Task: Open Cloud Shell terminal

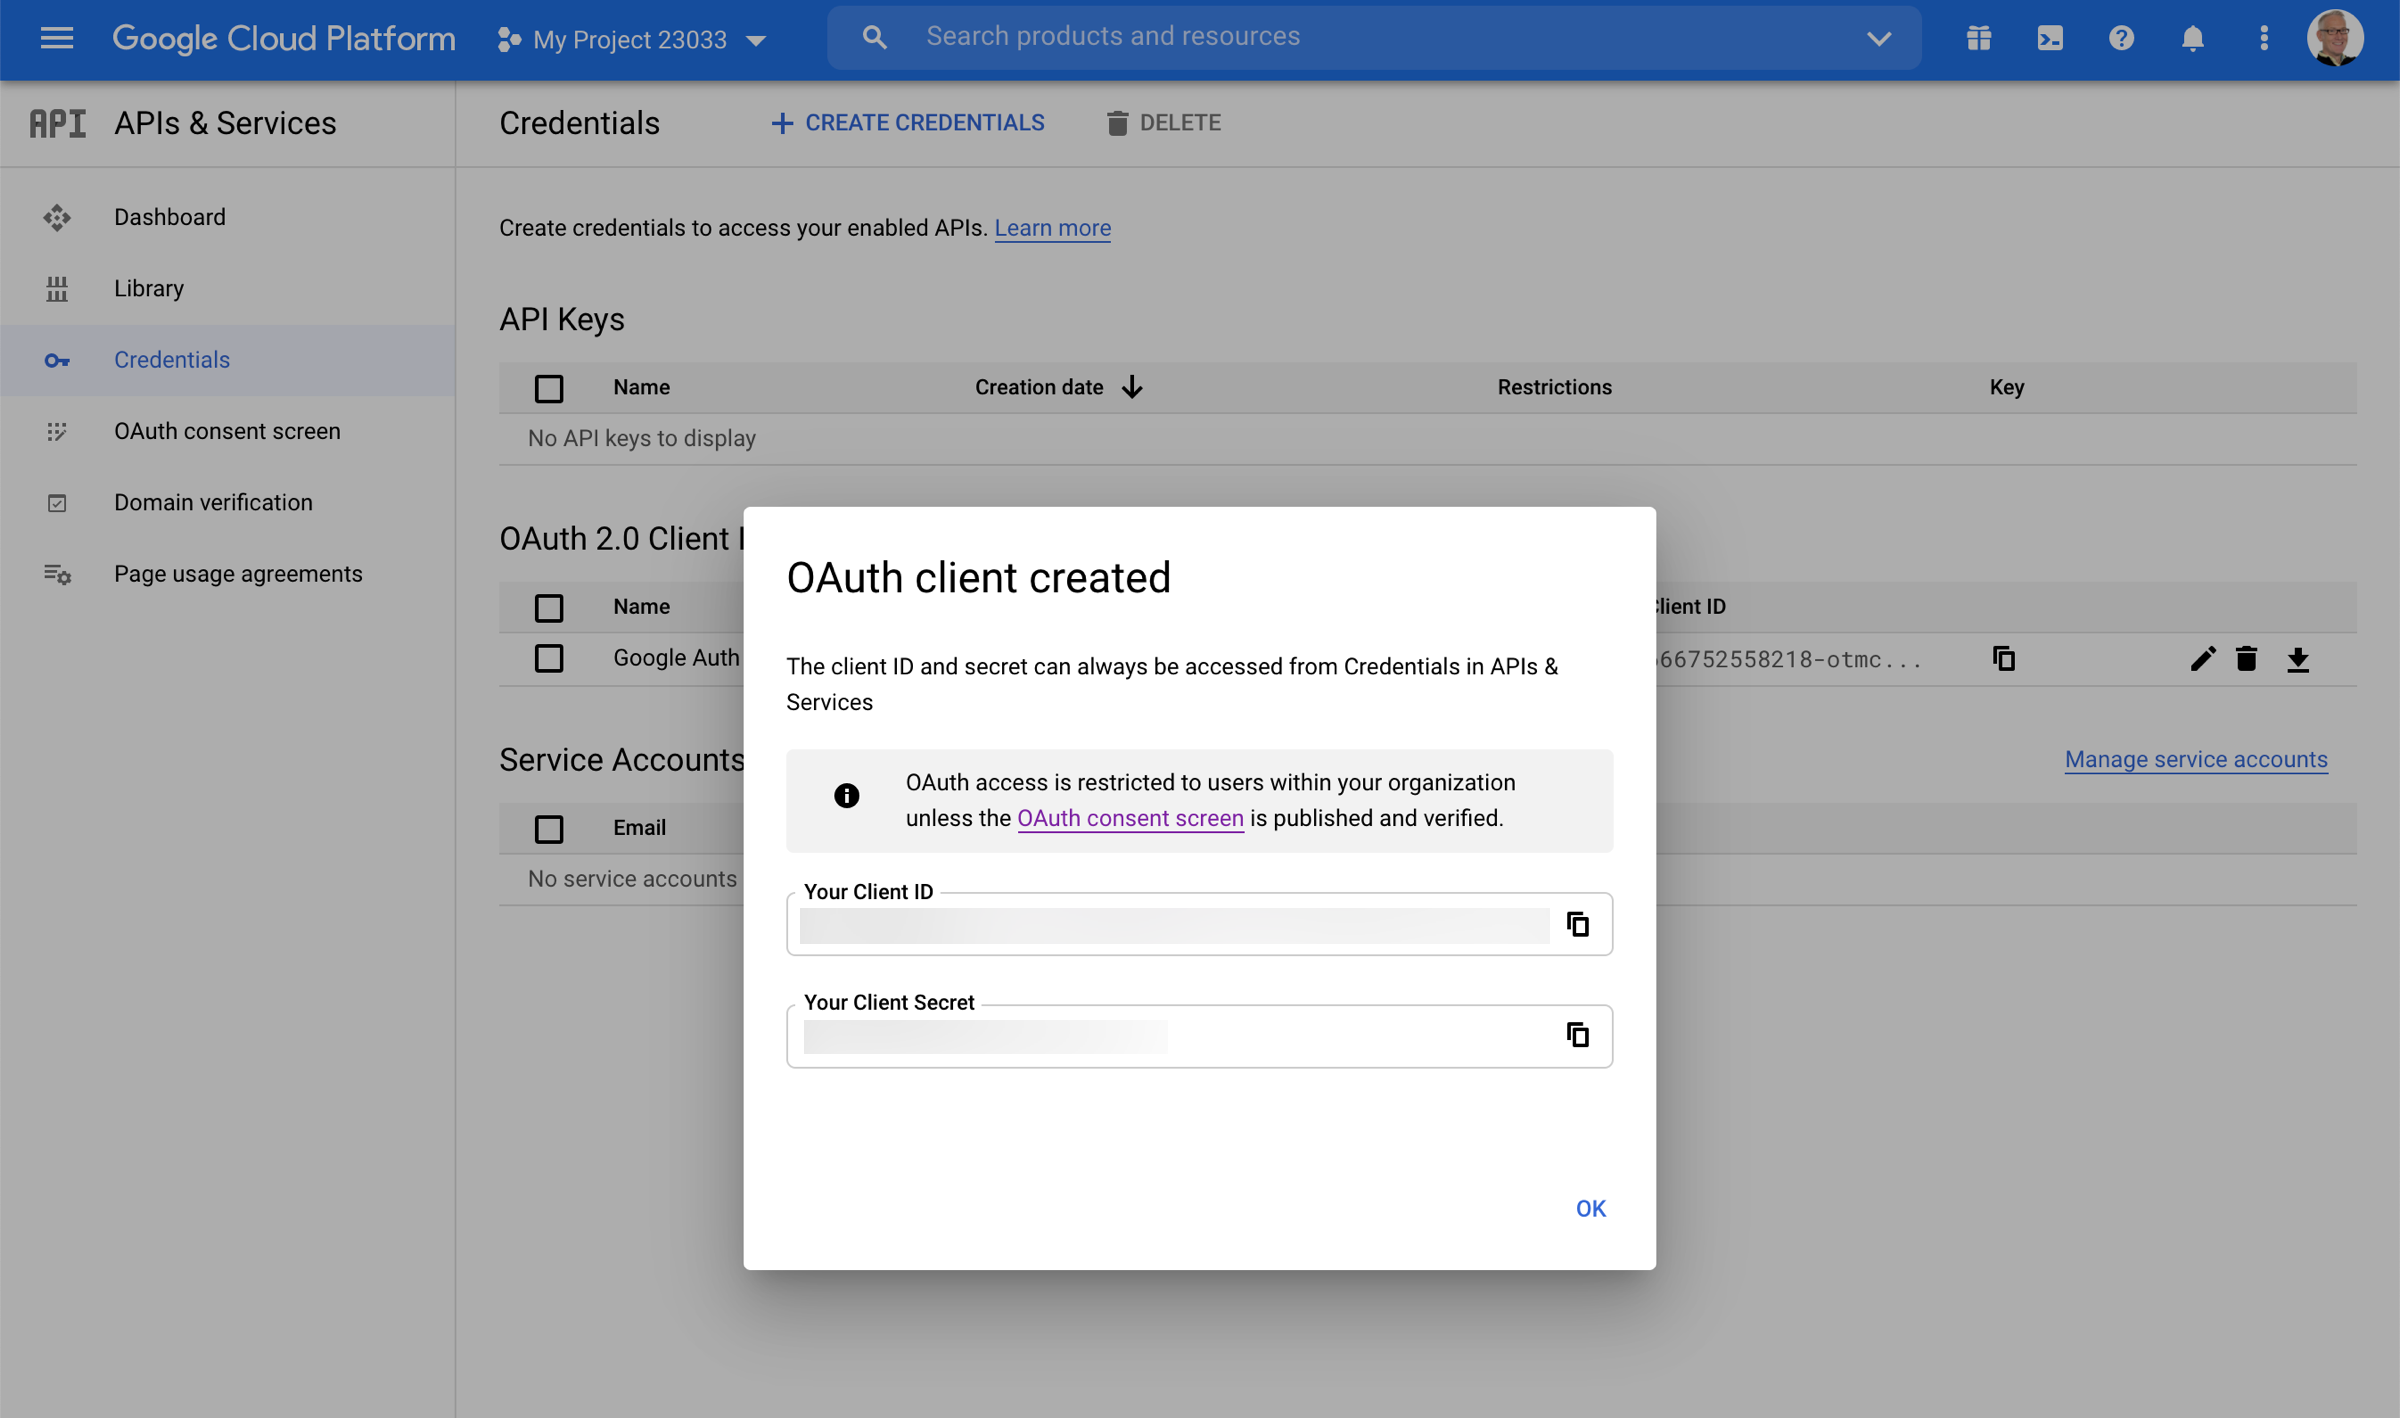Action: pyautogui.click(x=2049, y=38)
